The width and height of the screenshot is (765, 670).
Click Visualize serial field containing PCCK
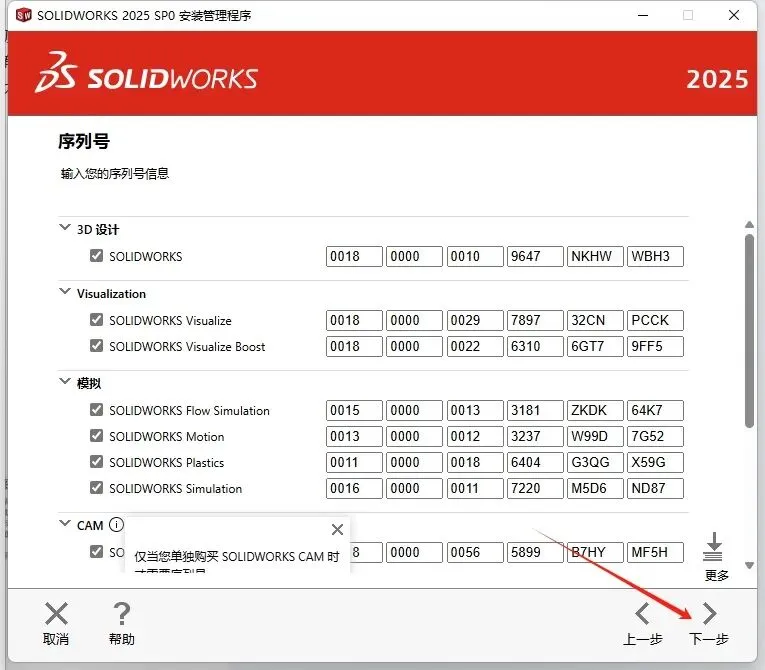(x=655, y=320)
